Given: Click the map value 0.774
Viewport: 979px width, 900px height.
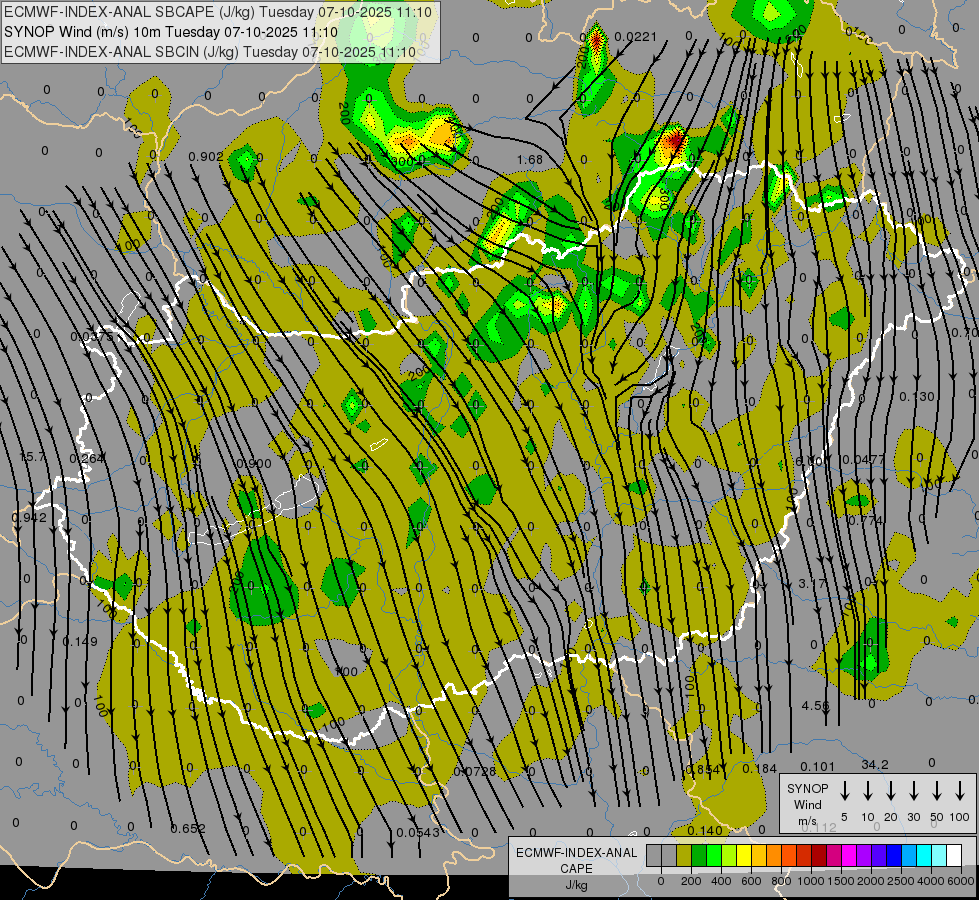Looking at the screenshot, I should pyautogui.click(x=866, y=520).
